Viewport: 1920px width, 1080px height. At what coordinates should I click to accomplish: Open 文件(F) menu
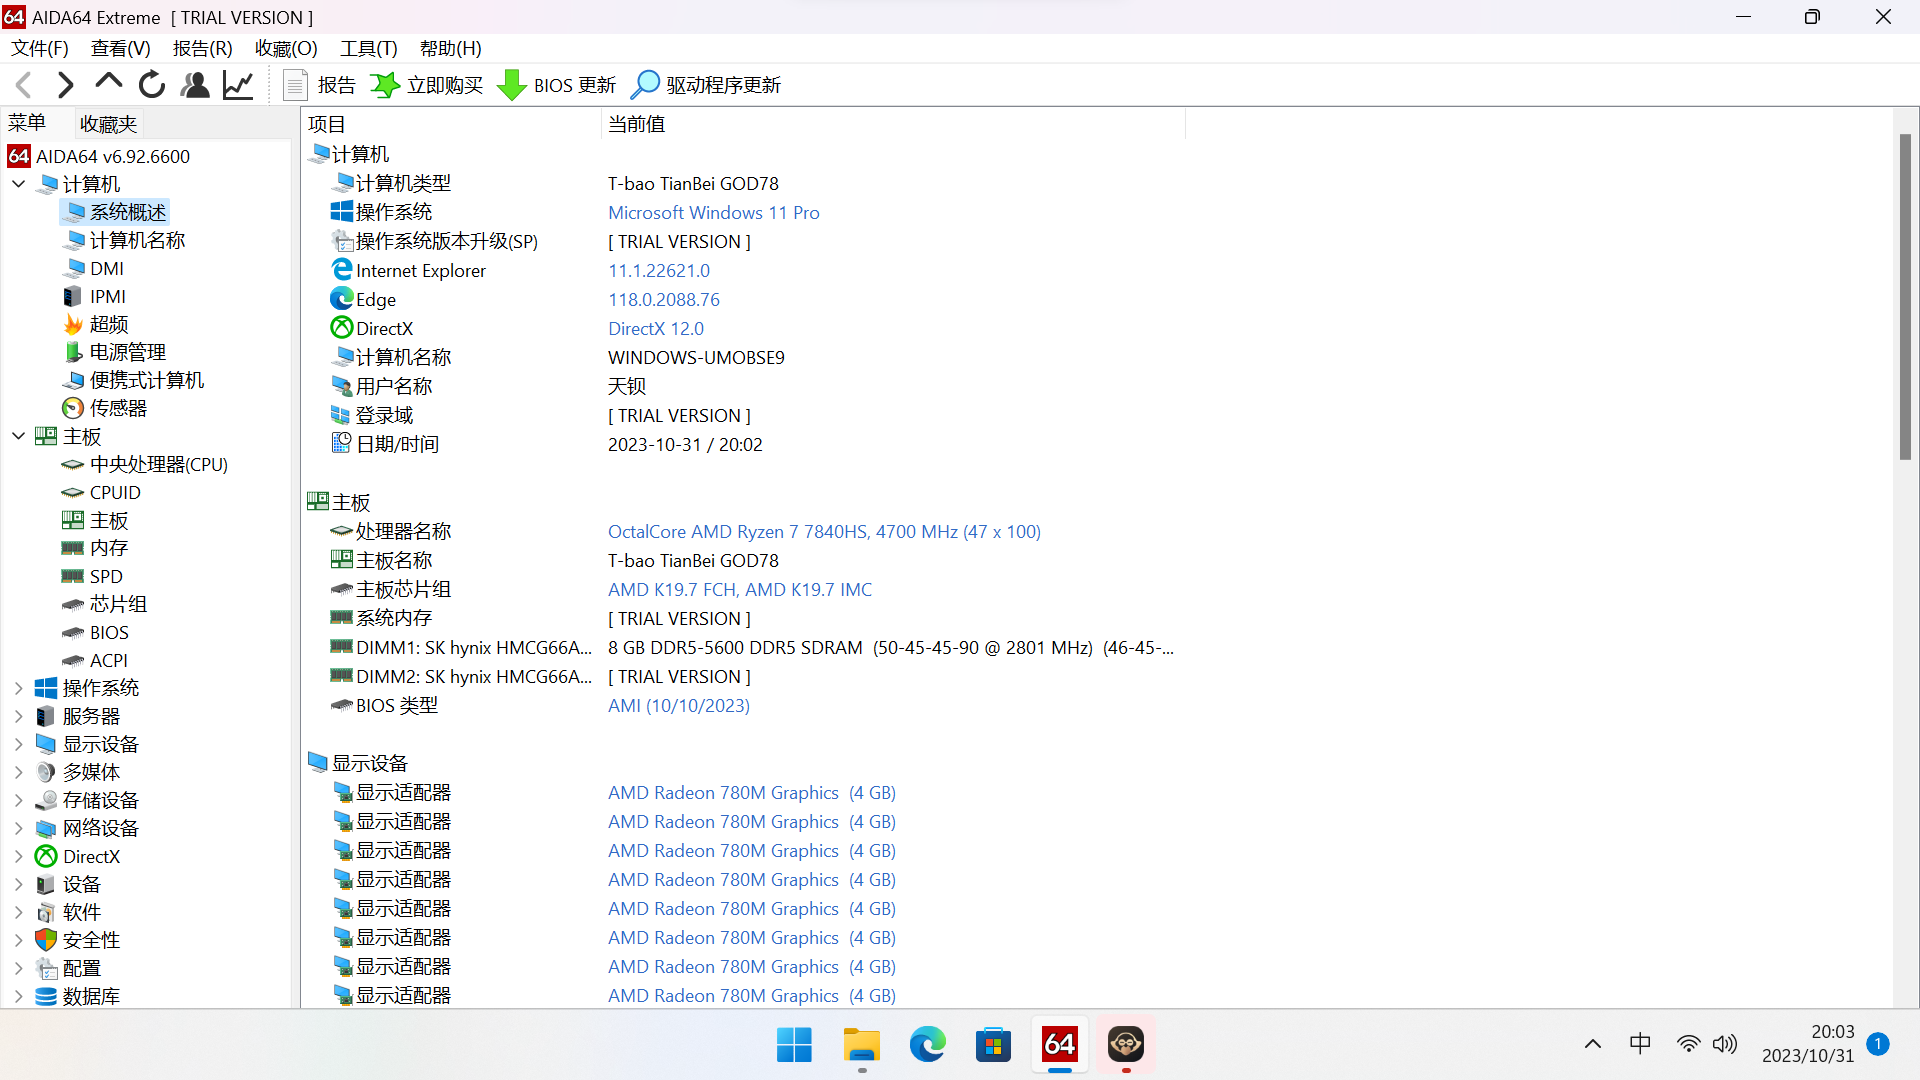[40, 48]
